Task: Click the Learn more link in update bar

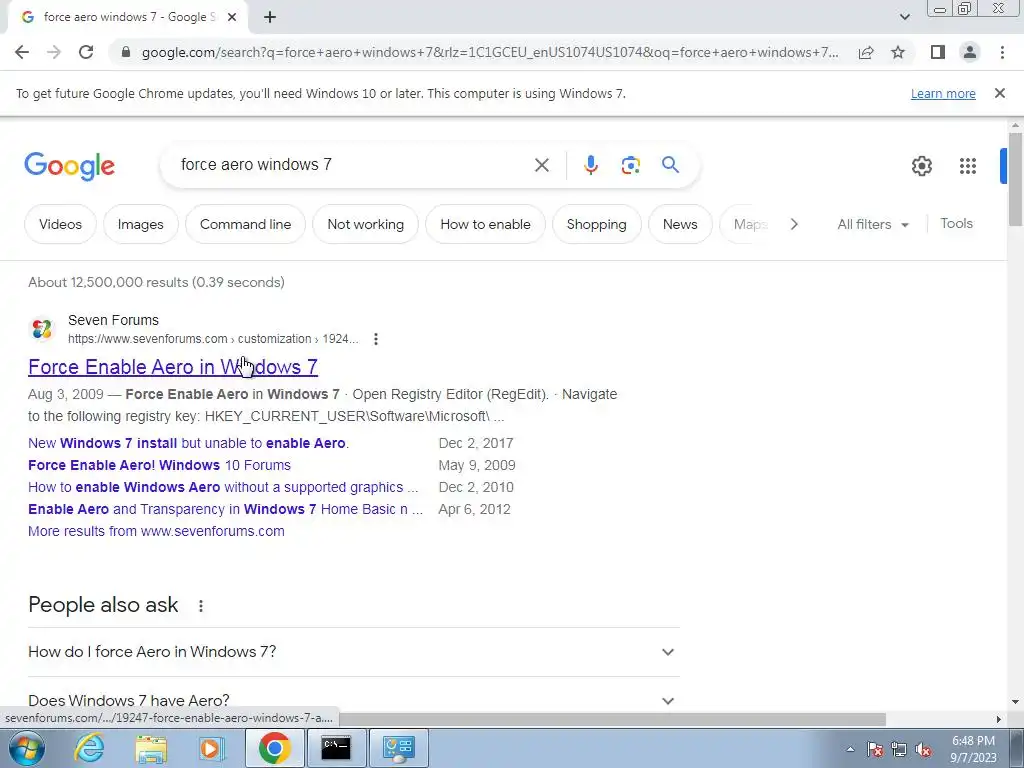Action: [943, 93]
